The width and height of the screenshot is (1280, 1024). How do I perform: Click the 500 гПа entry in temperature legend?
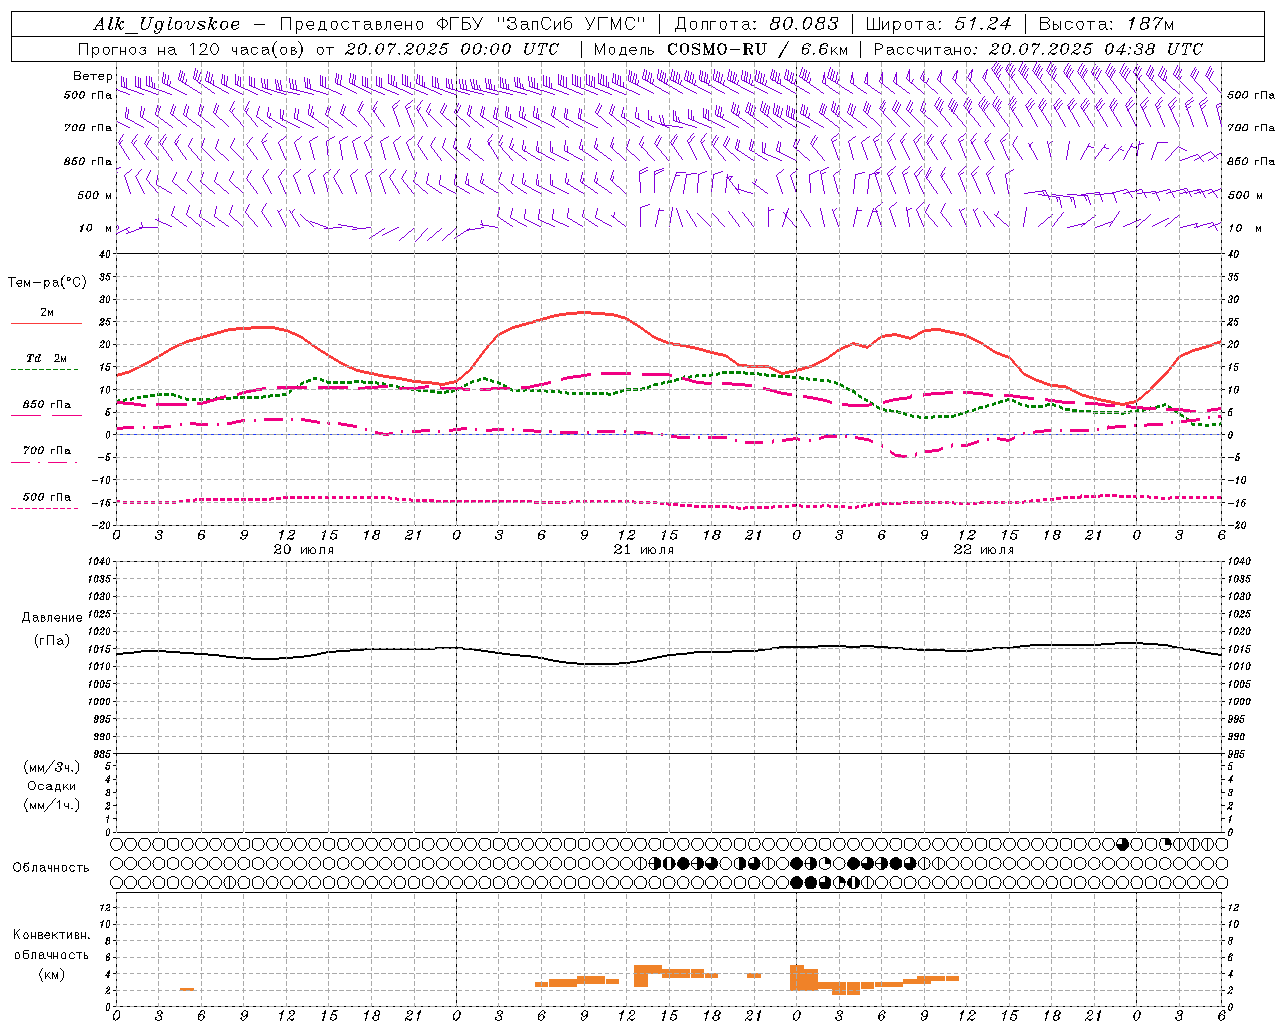(x=46, y=497)
